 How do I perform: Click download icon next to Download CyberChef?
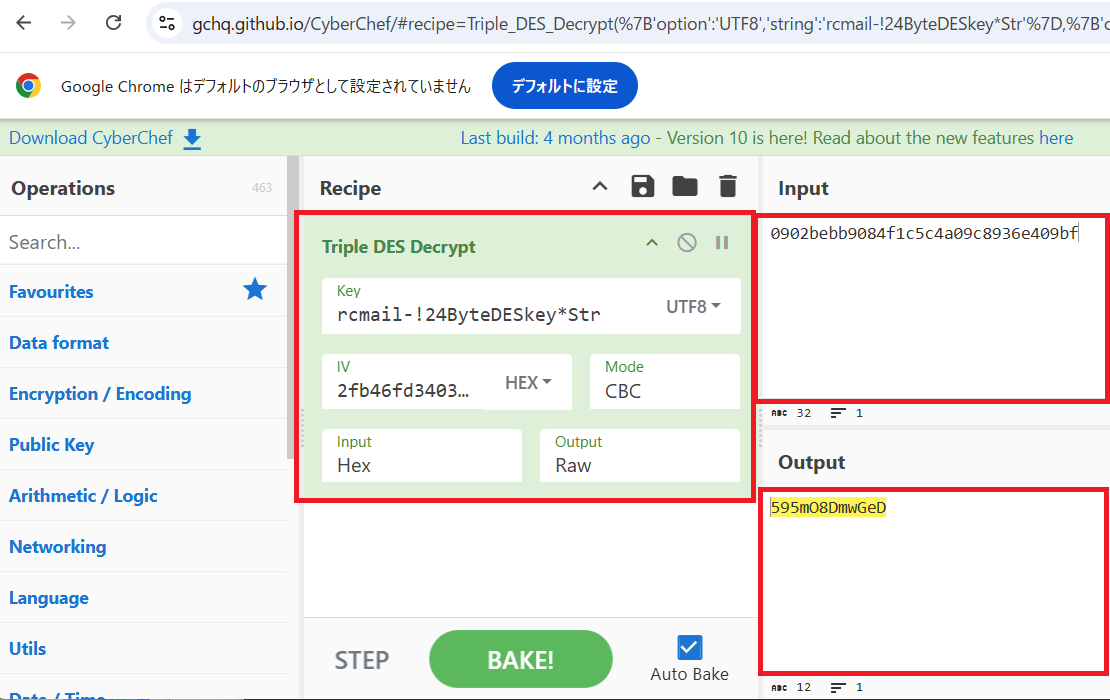pyautogui.click(x=192, y=139)
